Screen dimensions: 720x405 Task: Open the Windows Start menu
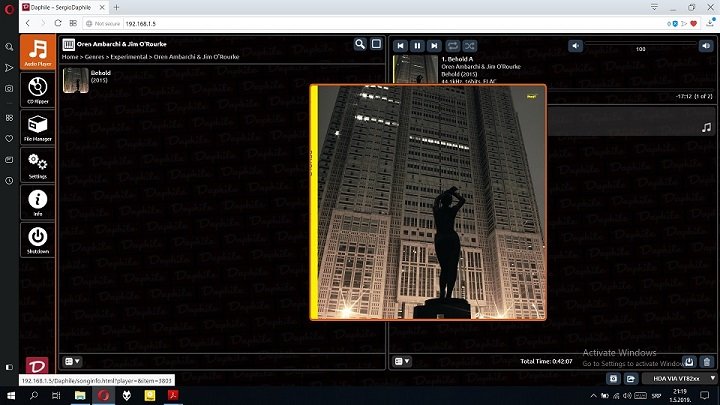(11, 395)
